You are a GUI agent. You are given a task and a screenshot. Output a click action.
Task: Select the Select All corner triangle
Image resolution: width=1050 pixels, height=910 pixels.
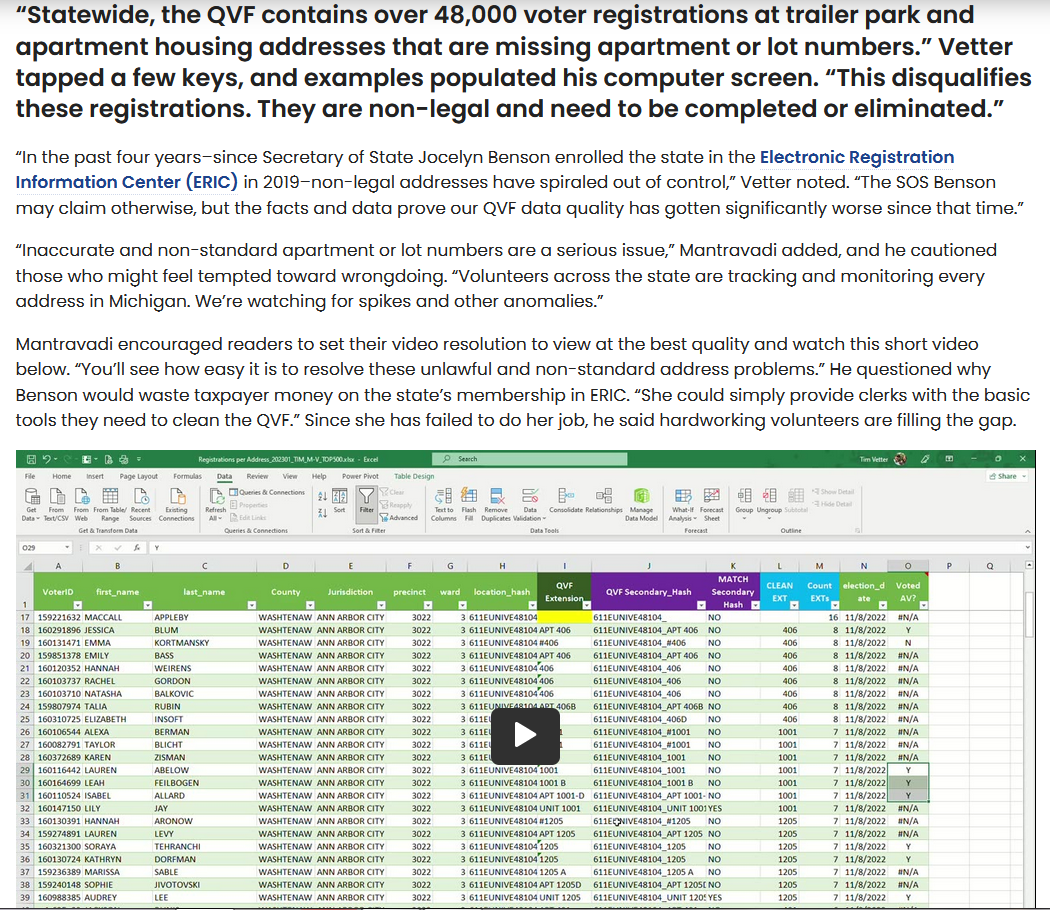coord(27,566)
